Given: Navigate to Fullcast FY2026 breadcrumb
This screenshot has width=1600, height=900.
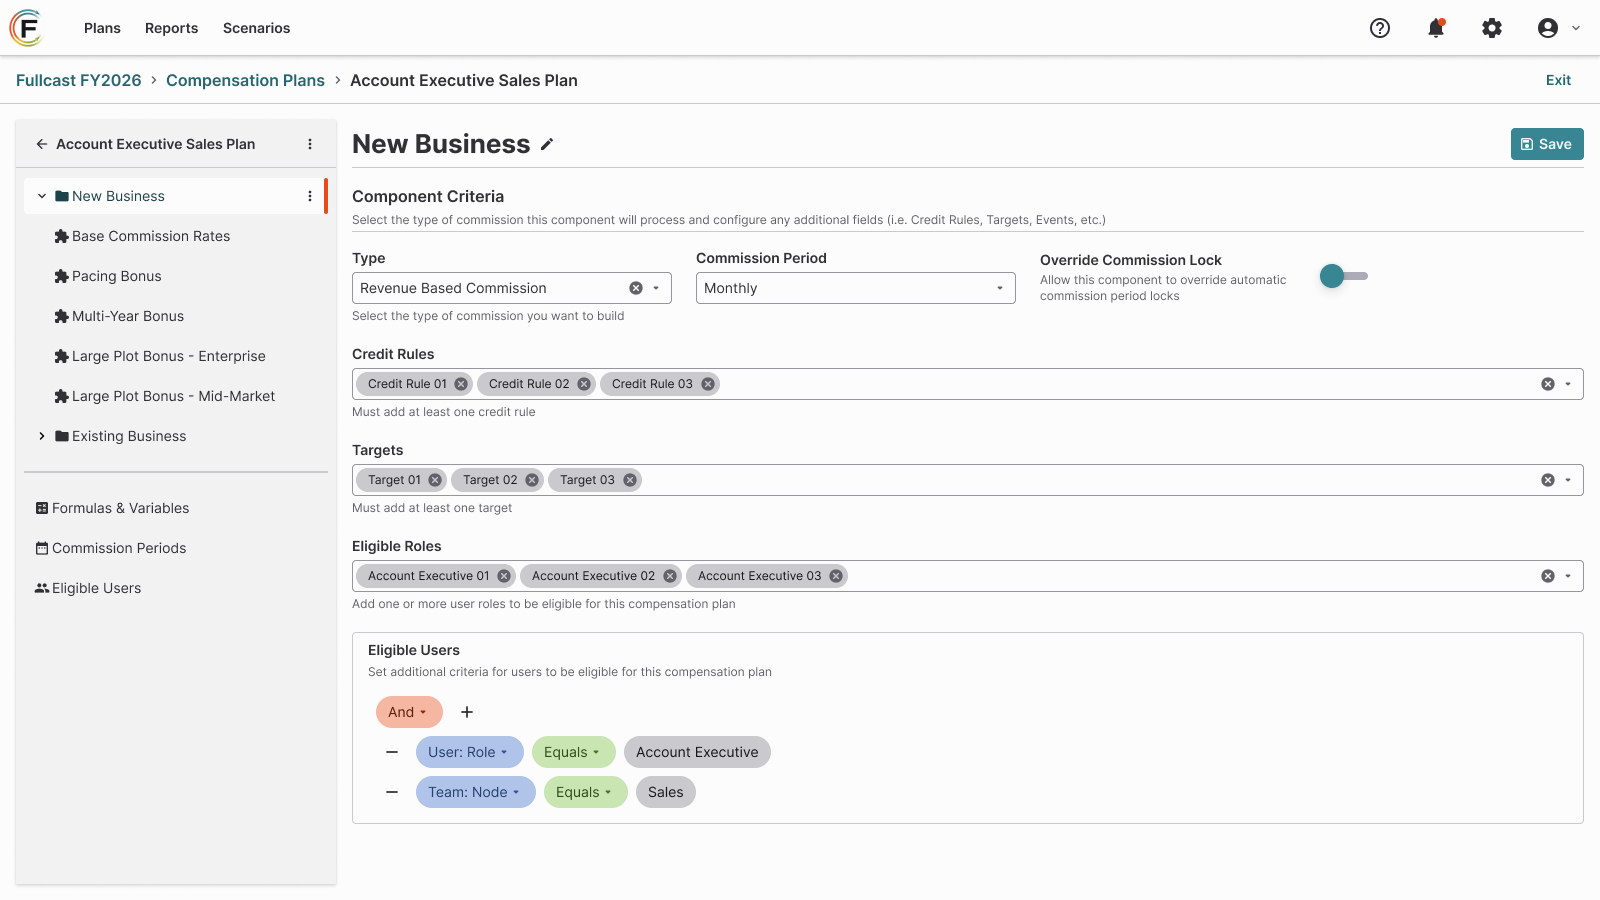Looking at the screenshot, I should [79, 80].
